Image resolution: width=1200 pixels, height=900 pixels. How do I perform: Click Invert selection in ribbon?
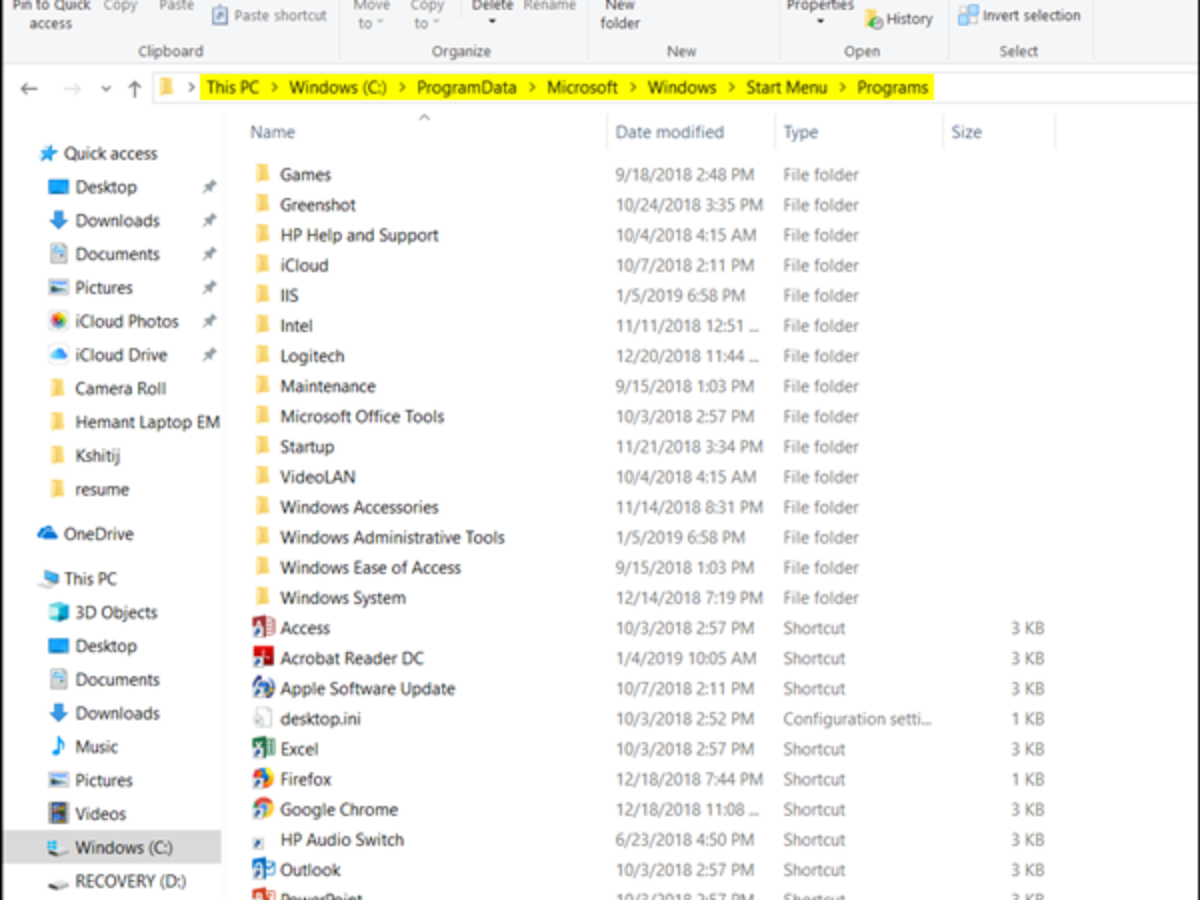point(1019,16)
